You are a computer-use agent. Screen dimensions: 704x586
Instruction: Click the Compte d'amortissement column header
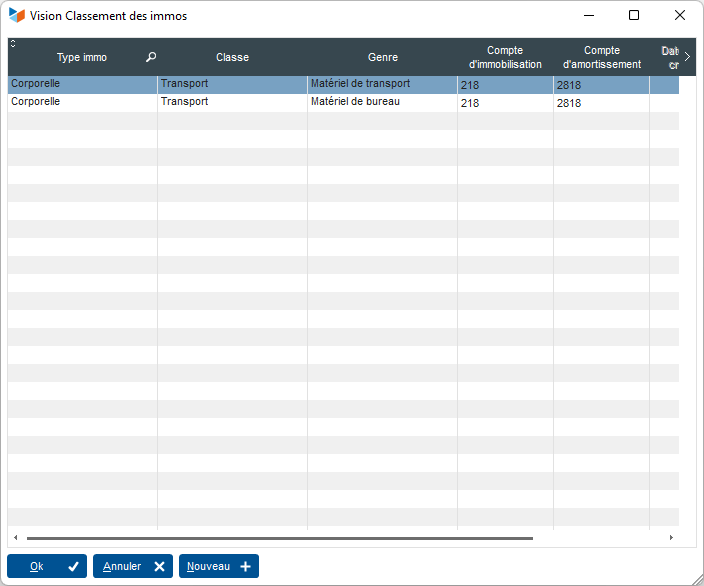pos(601,58)
